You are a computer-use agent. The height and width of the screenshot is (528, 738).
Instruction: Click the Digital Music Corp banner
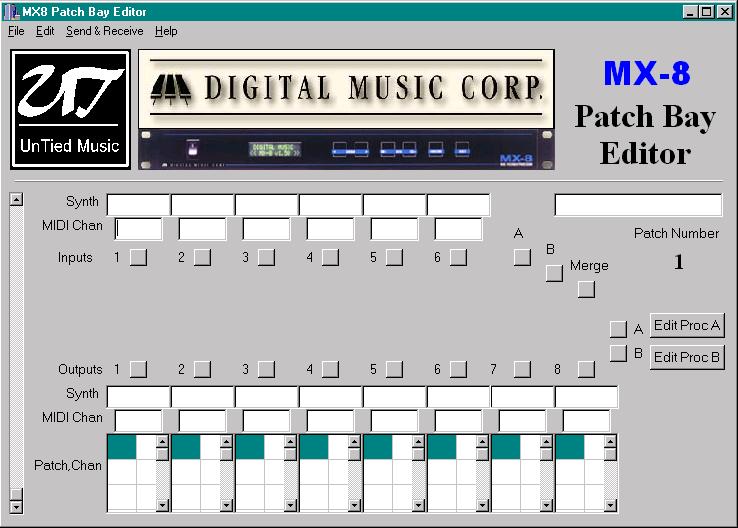click(346, 89)
